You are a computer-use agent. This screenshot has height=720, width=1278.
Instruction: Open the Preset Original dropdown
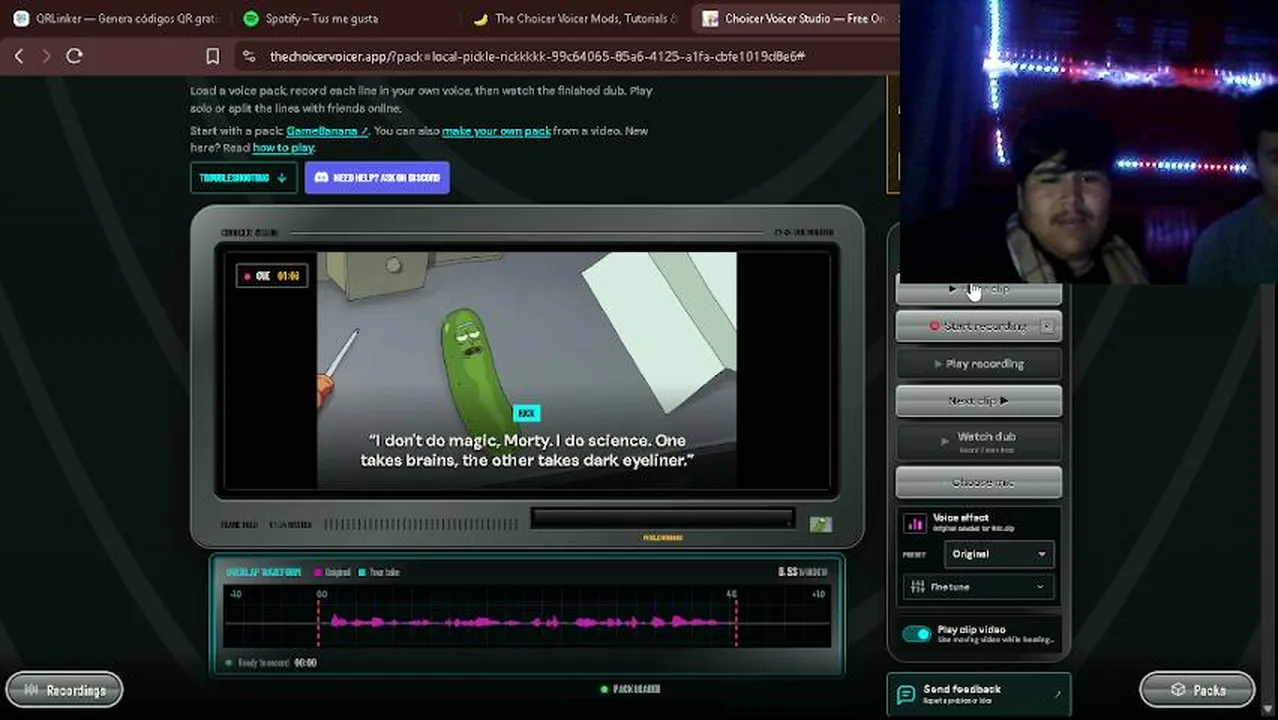pyautogui.click(x=998, y=554)
